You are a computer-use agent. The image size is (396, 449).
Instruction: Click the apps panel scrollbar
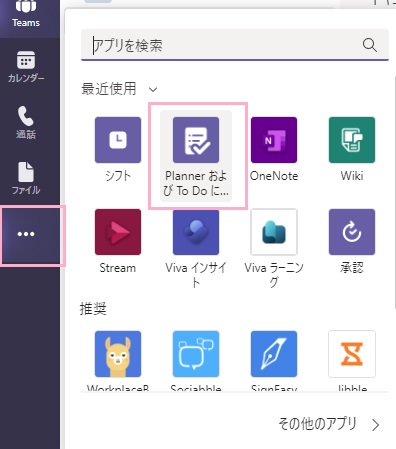click(x=395, y=192)
